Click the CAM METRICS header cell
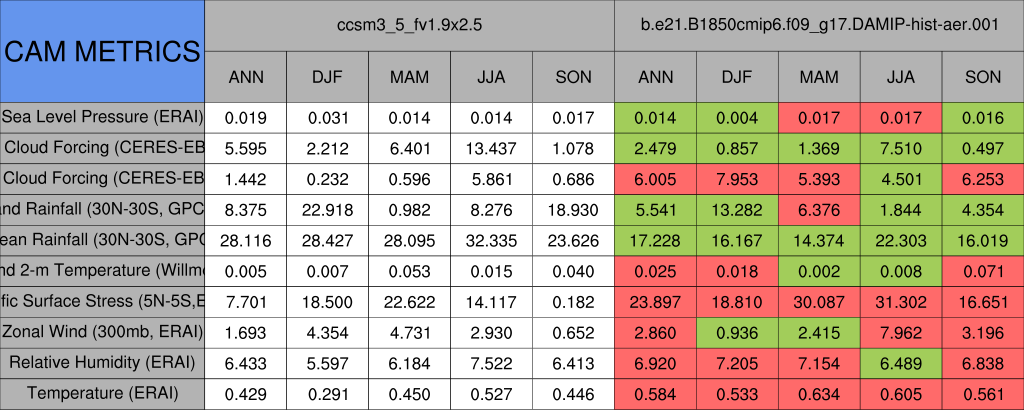 102,51
